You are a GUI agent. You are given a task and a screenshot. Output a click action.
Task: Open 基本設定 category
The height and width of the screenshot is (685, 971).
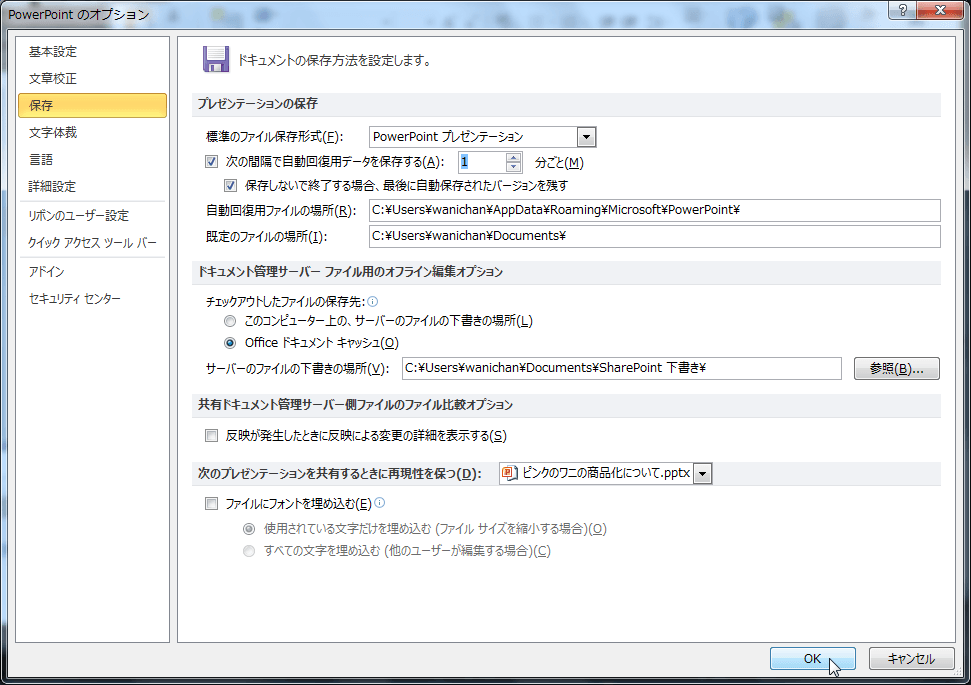[x=92, y=51]
